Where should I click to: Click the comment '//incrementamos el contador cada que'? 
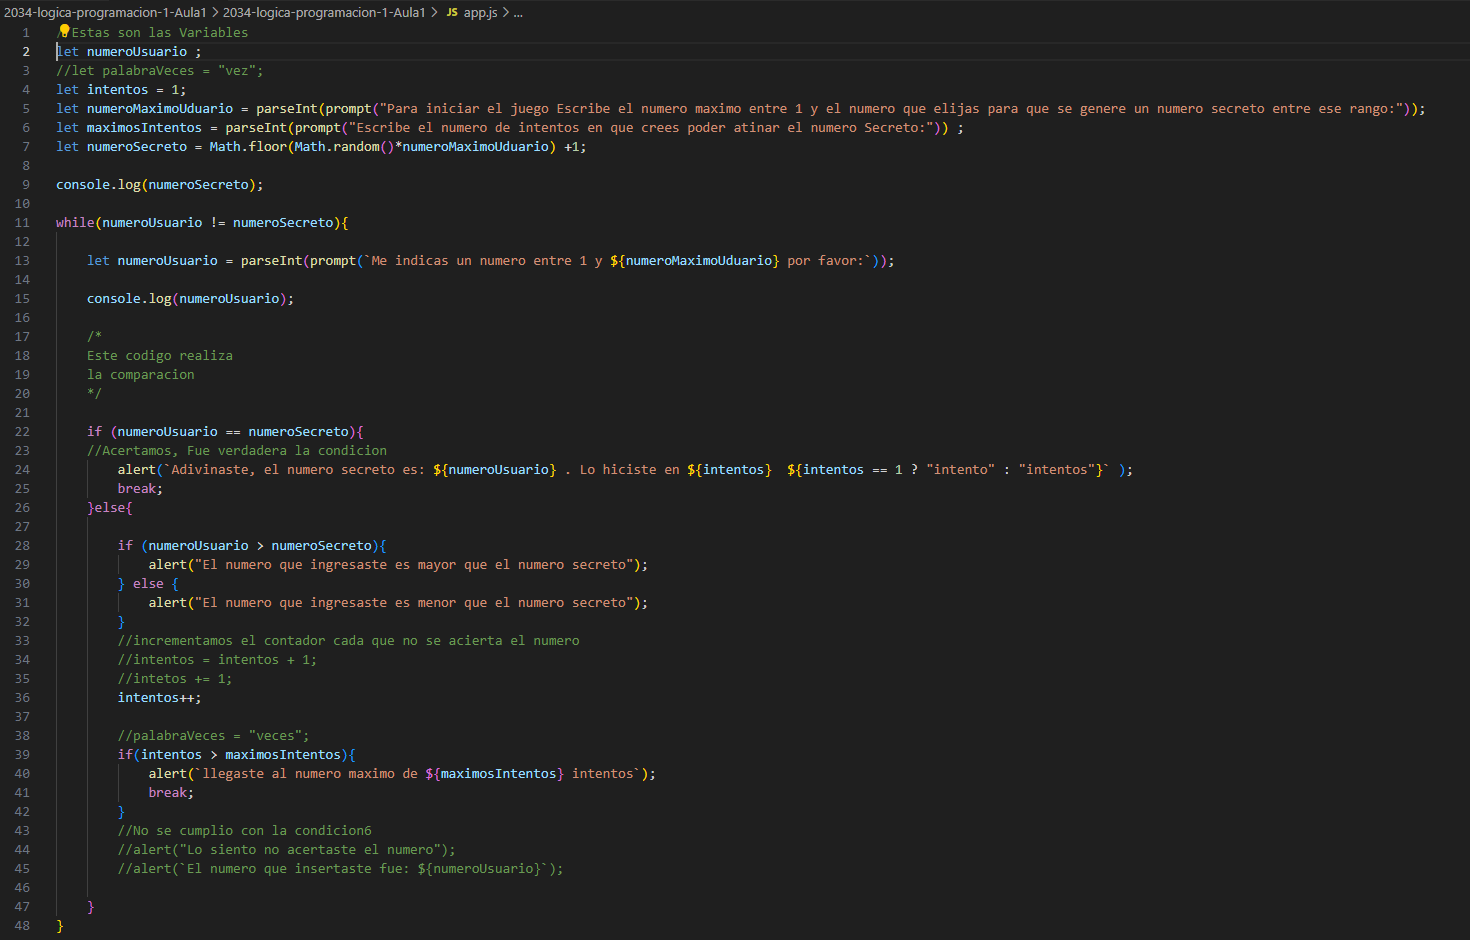click(x=349, y=640)
